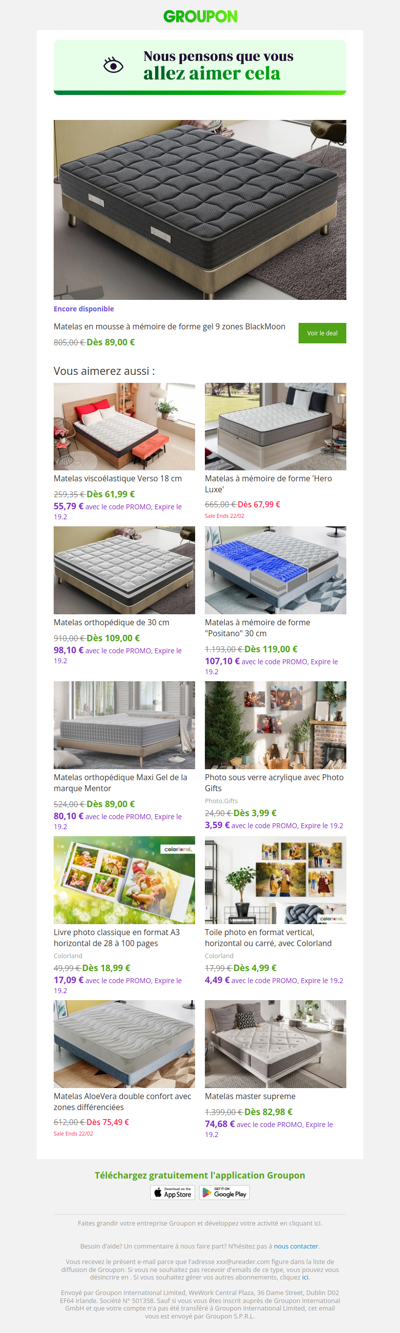Click 'Téléchargez gratuitement l'application Groupon' heading
The image size is (400, 1333).
200,1175
